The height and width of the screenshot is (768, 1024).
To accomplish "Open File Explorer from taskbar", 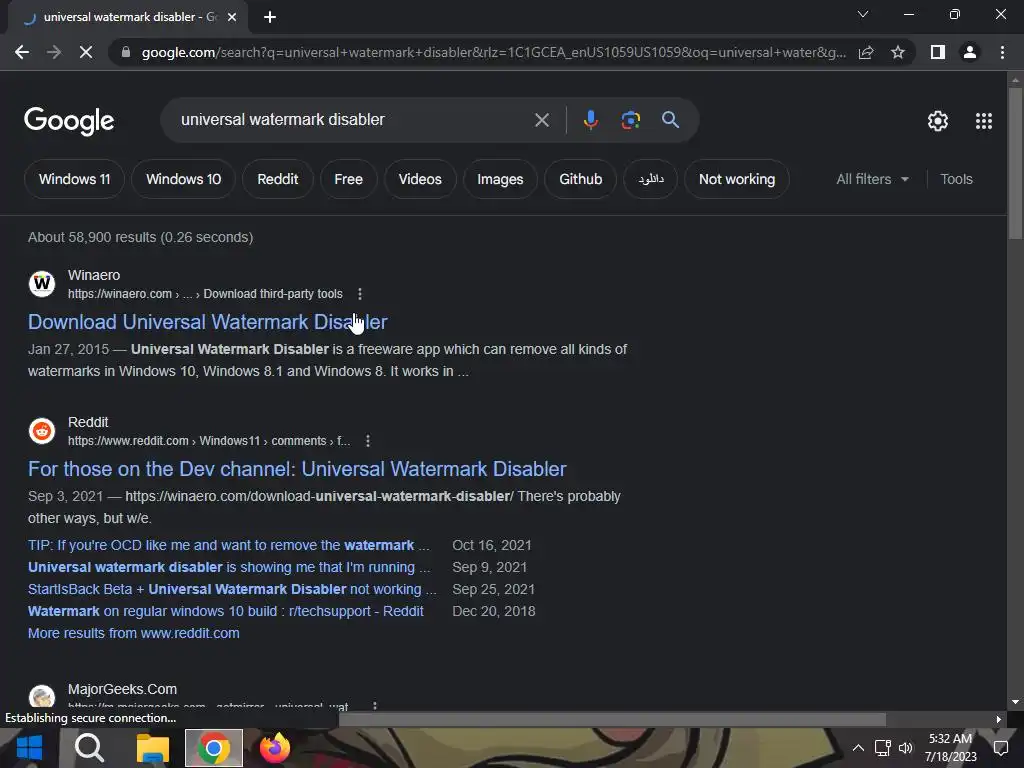I will pos(152,748).
